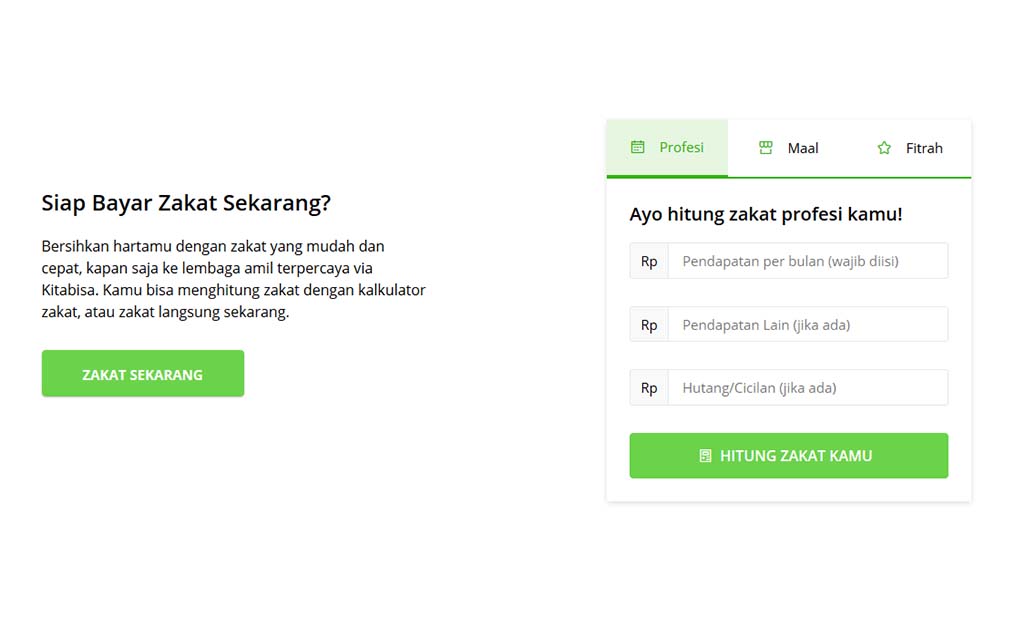Click the heading Siap Bayar Zakat Sekarang?

pos(186,203)
